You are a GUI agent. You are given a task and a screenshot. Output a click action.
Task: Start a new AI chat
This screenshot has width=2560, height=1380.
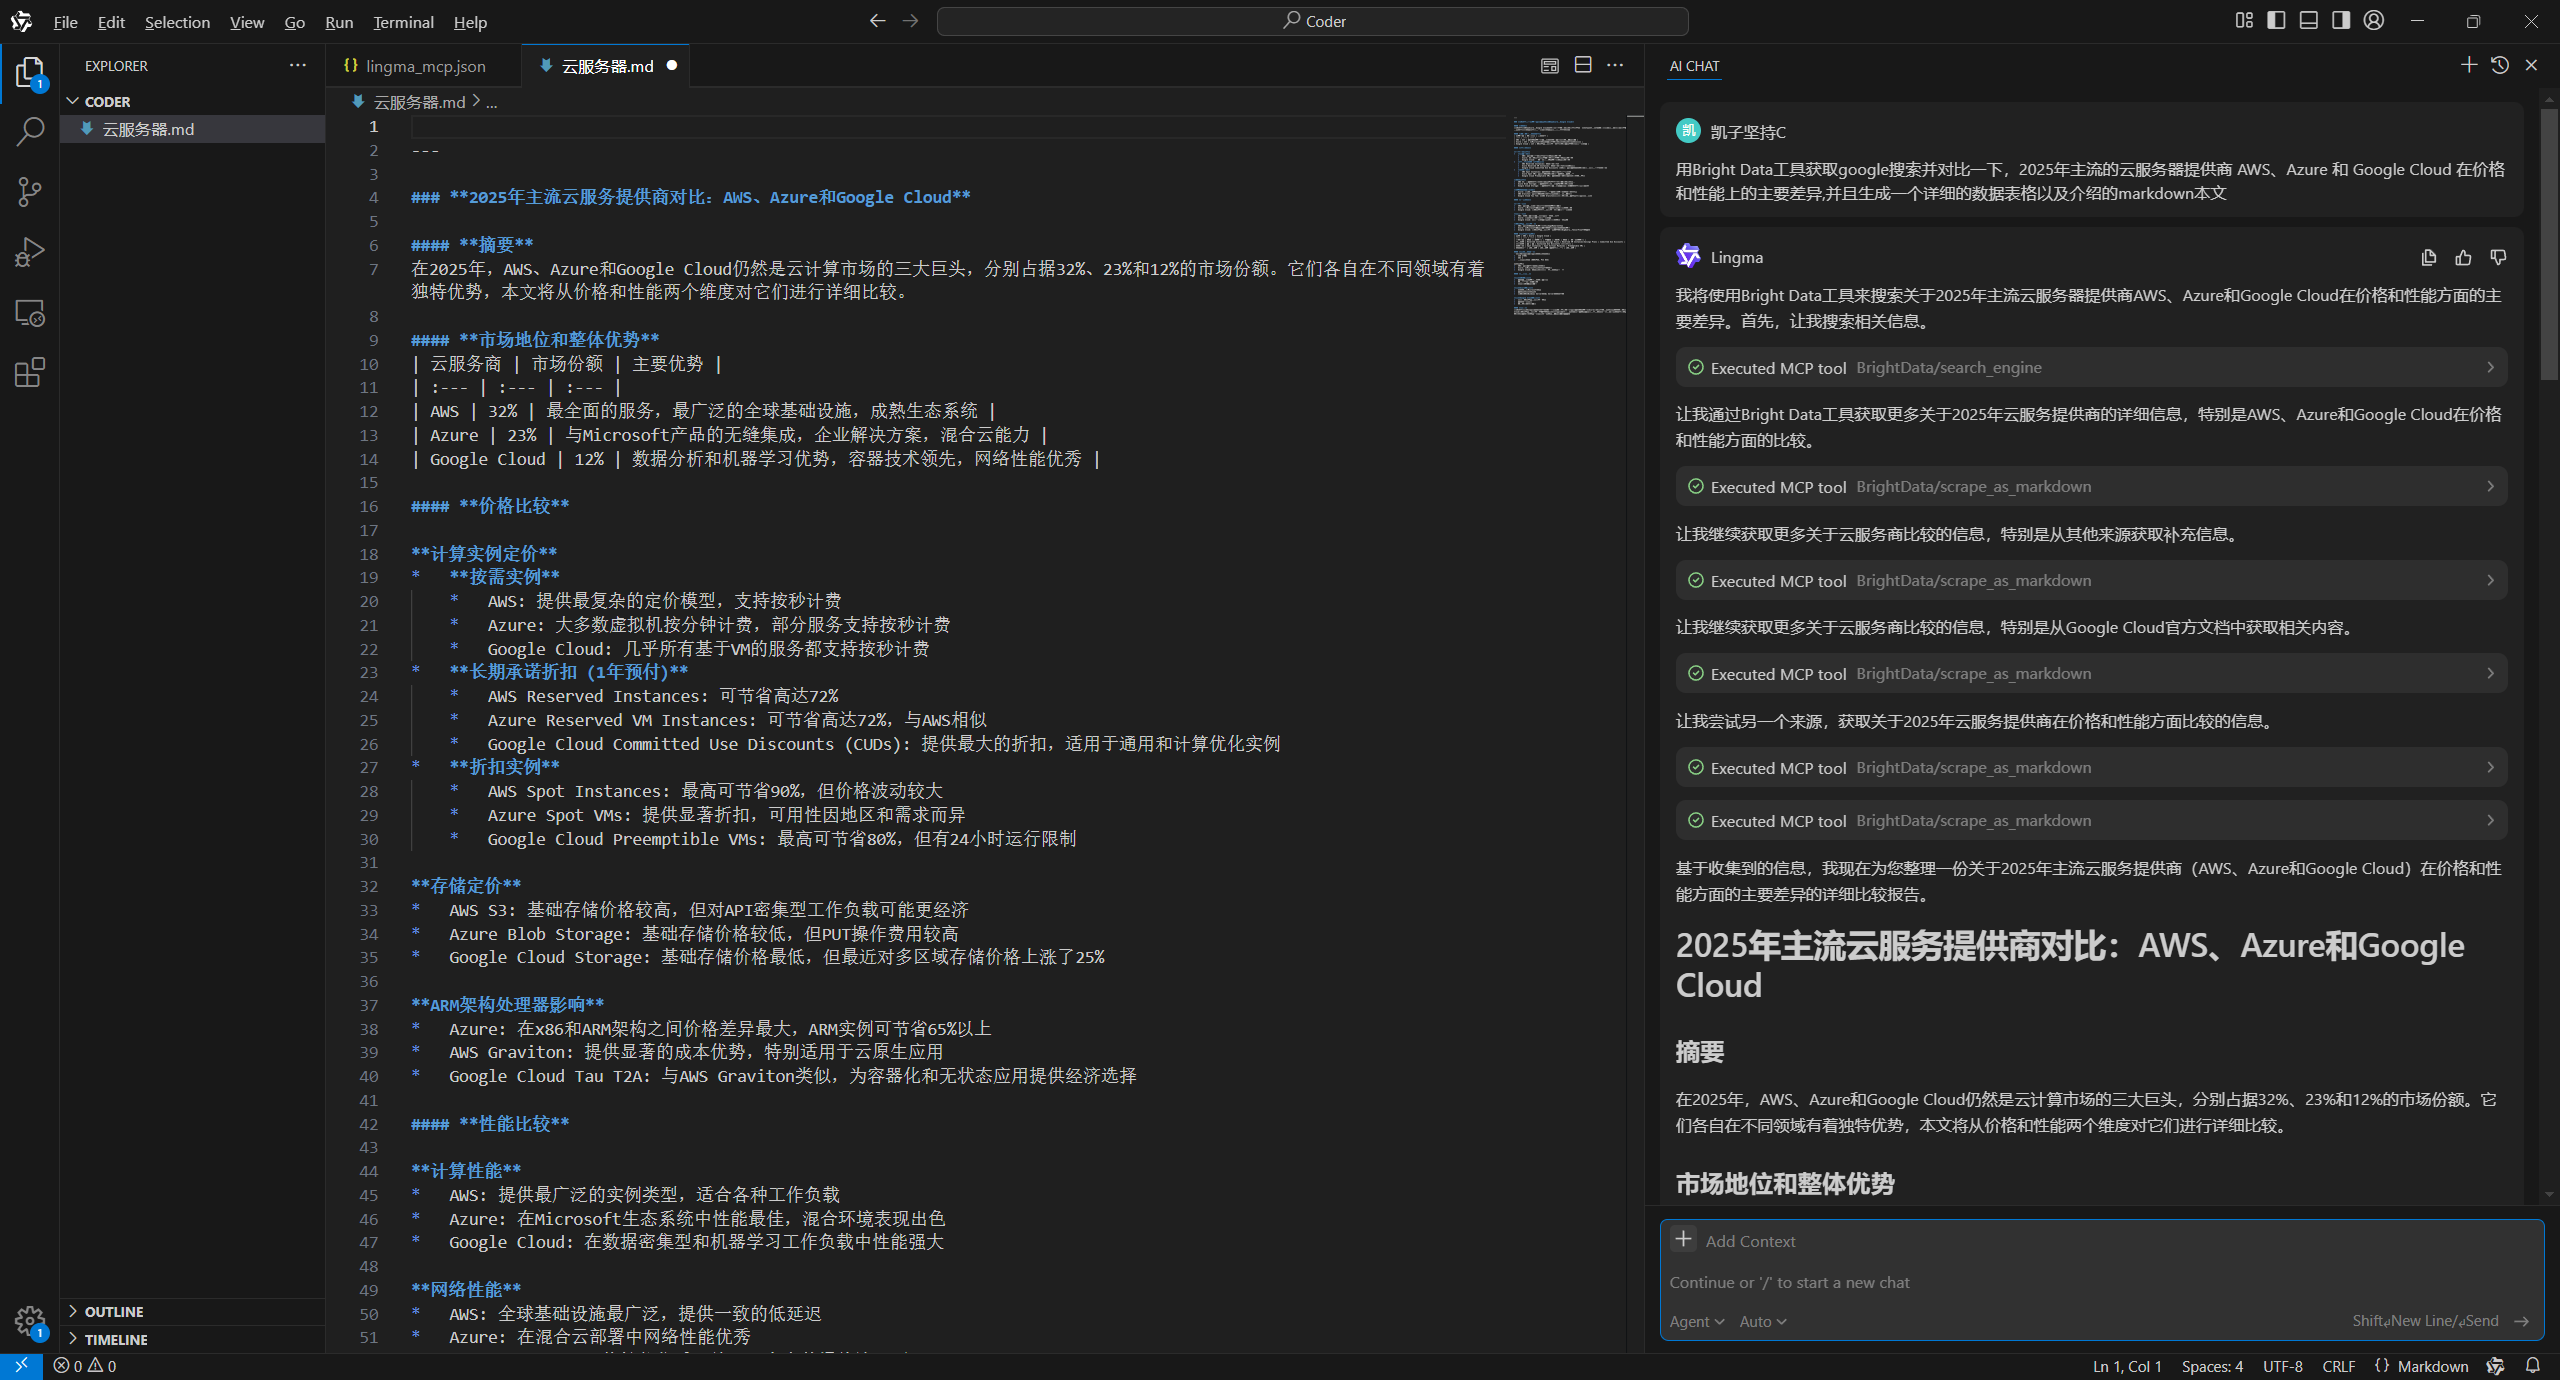[x=2469, y=66]
